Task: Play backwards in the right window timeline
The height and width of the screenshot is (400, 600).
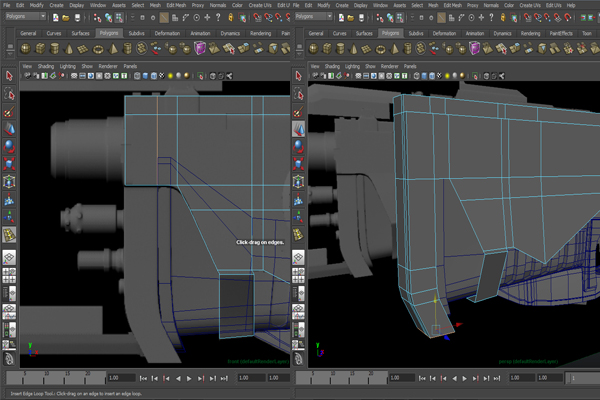Action: 454,378
